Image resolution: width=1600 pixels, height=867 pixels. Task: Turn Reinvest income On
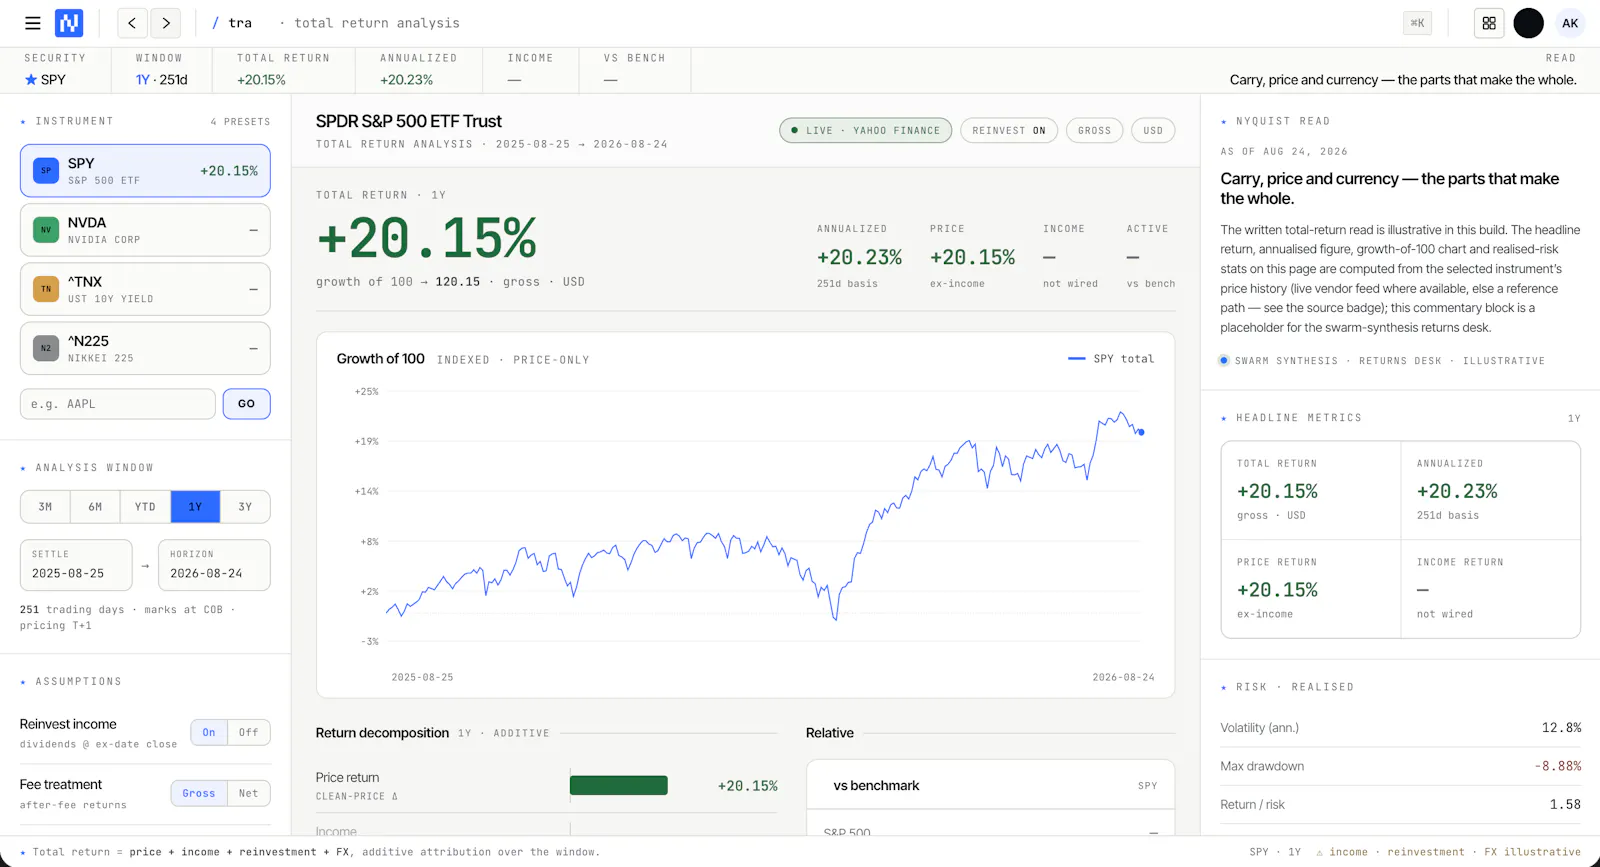209,733
